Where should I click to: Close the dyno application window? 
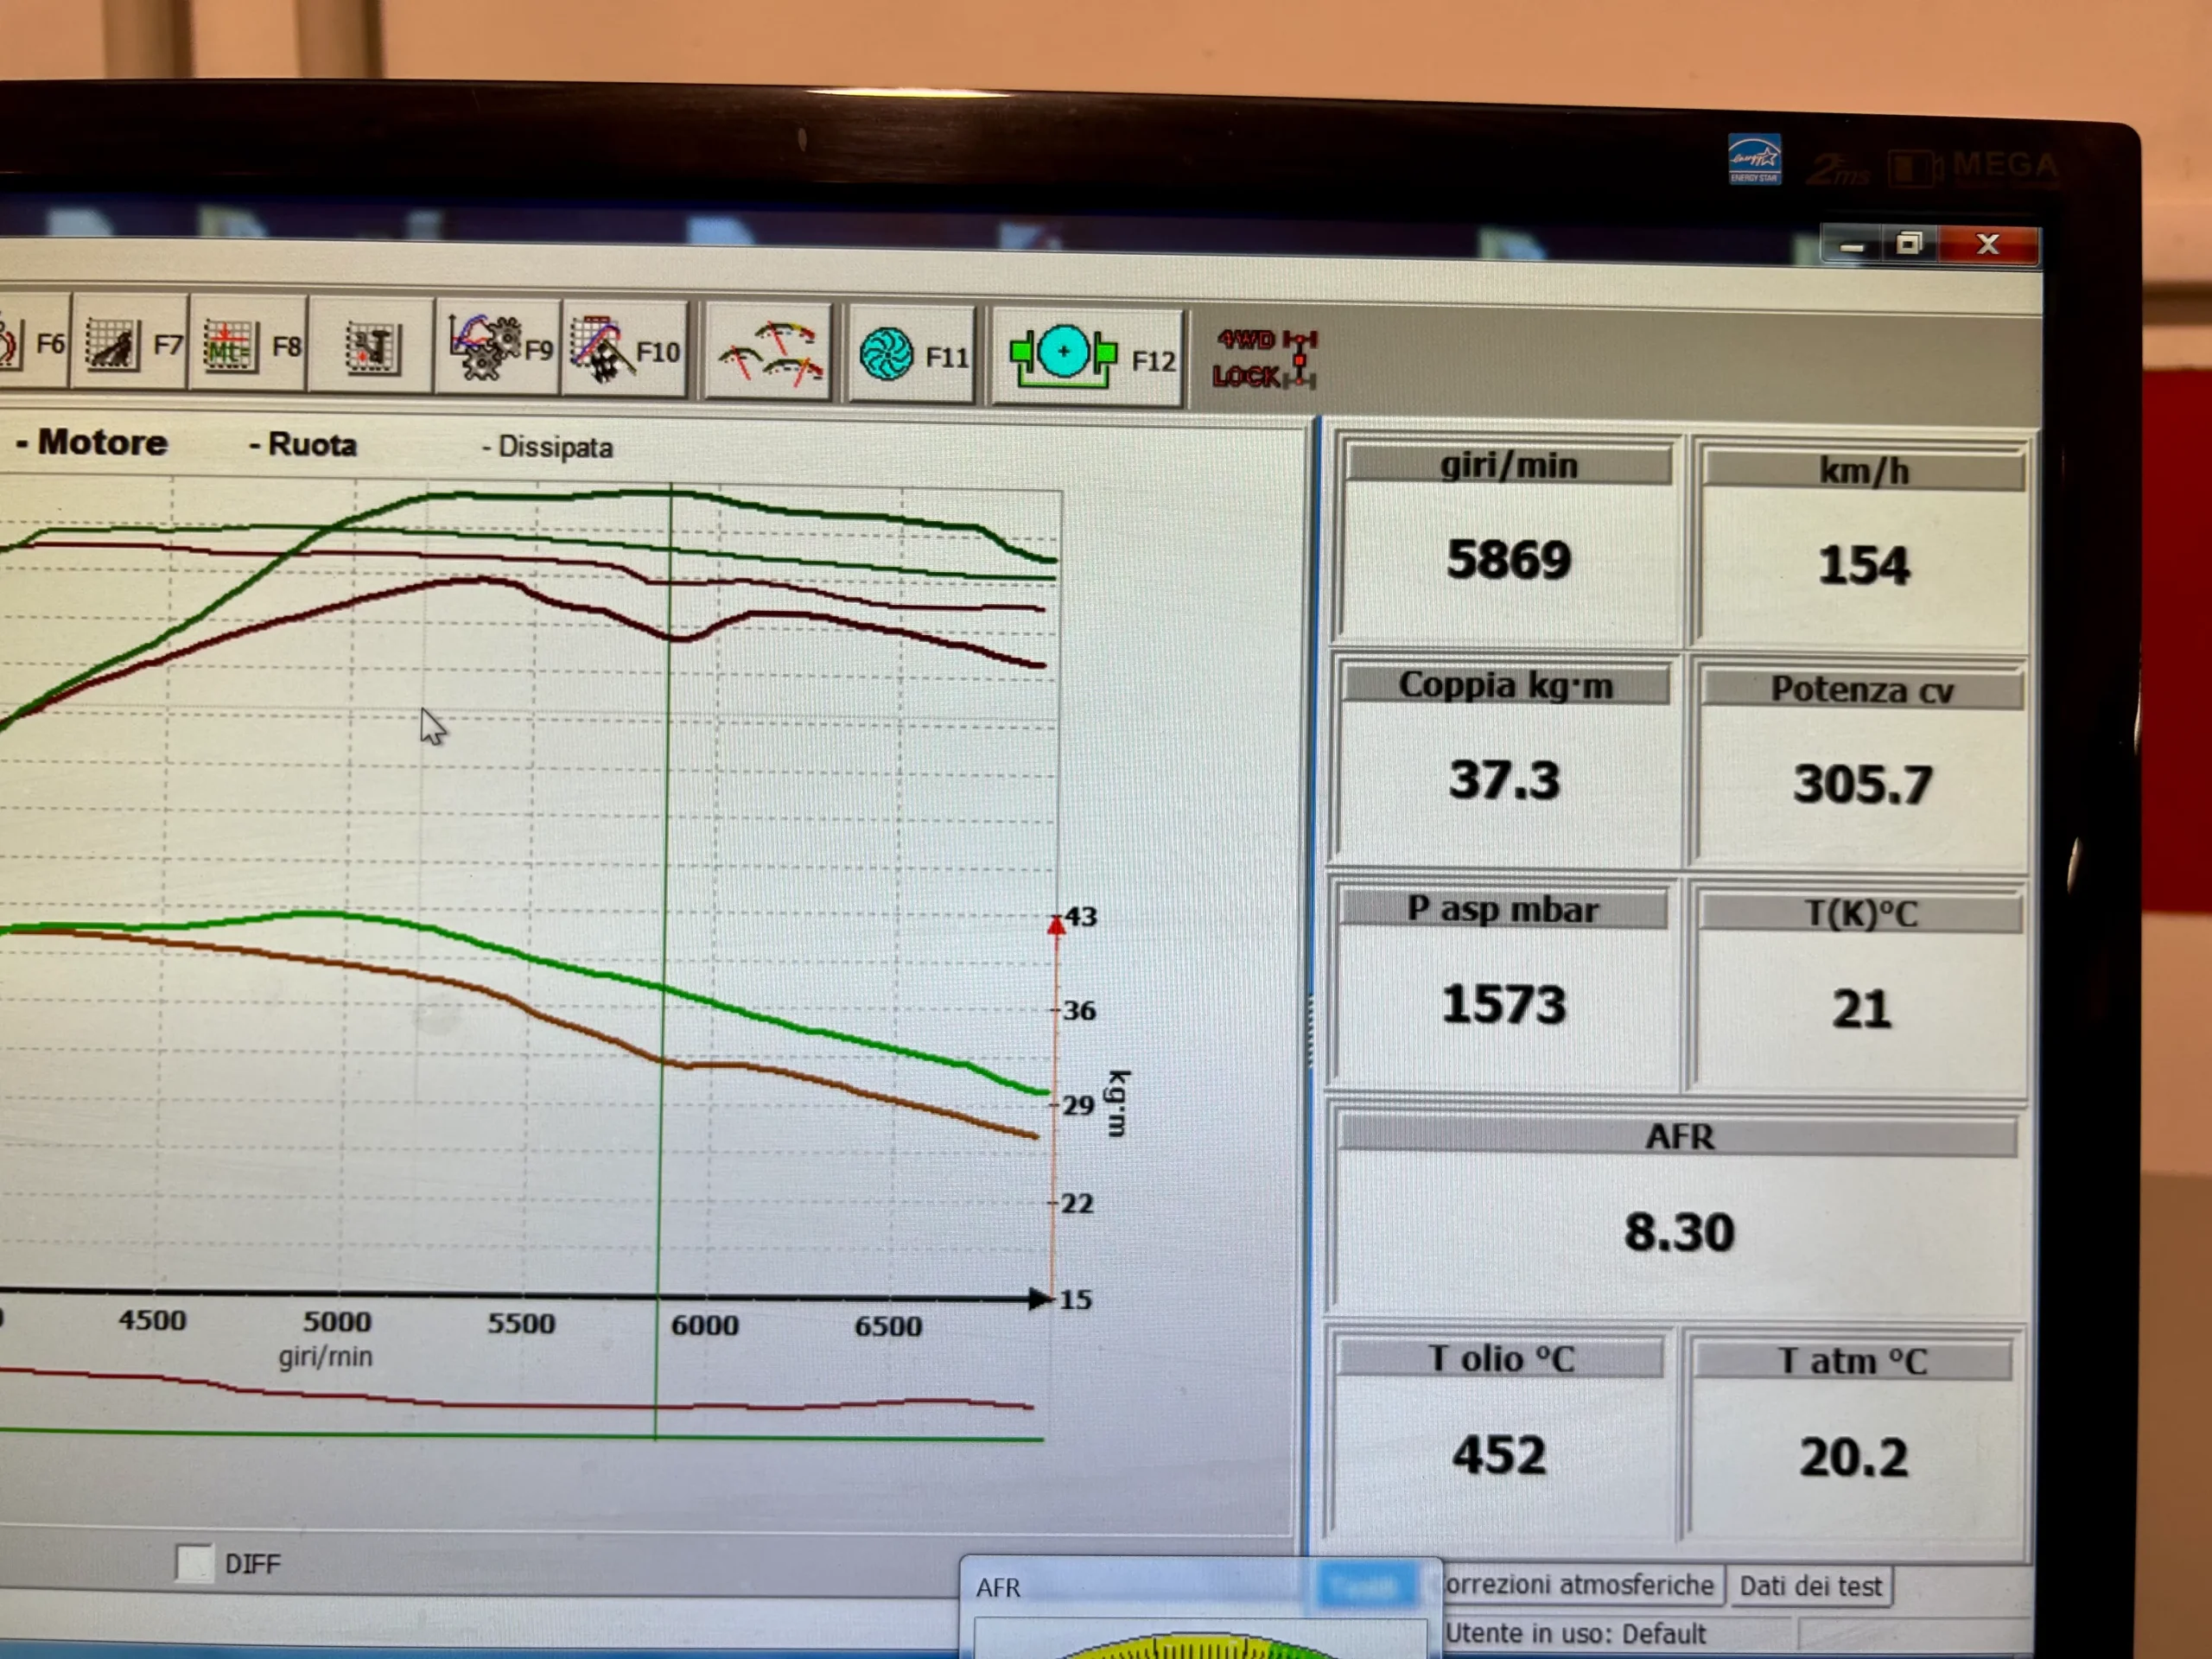click(1988, 245)
